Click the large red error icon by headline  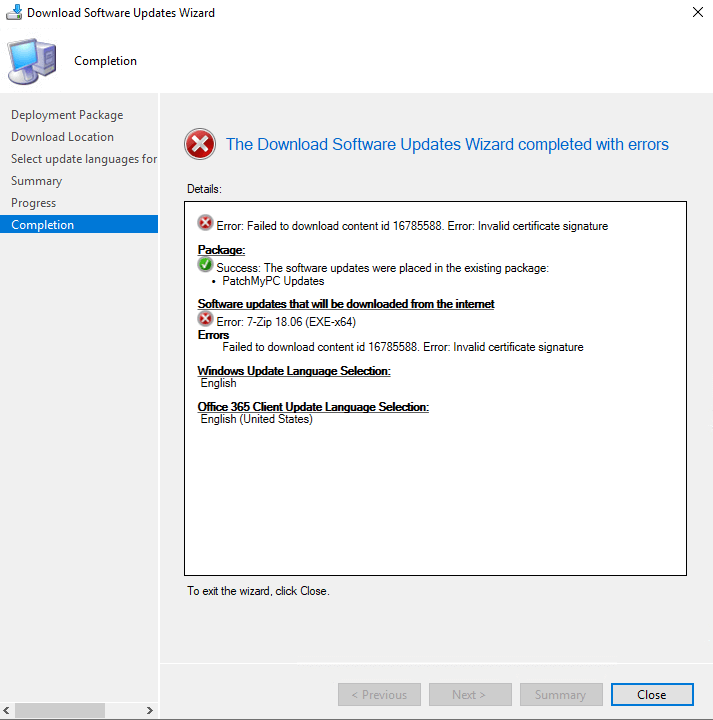[200, 144]
